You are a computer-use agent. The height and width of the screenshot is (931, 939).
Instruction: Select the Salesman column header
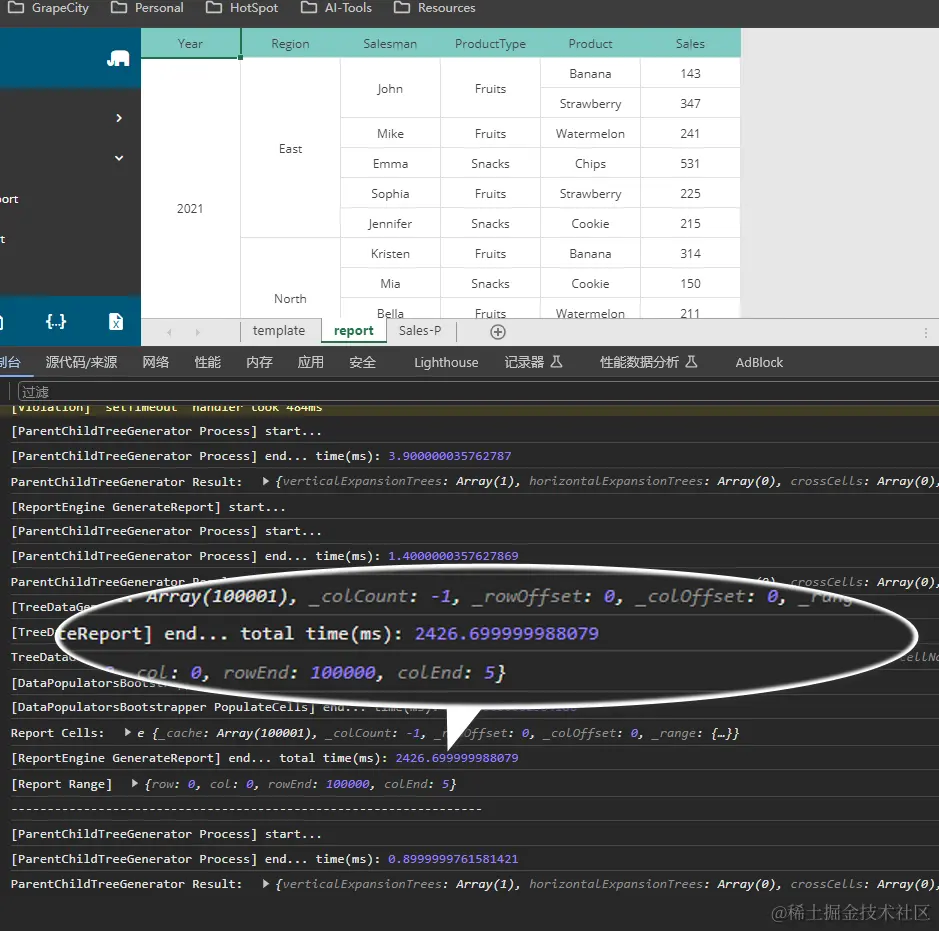tap(390, 43)
